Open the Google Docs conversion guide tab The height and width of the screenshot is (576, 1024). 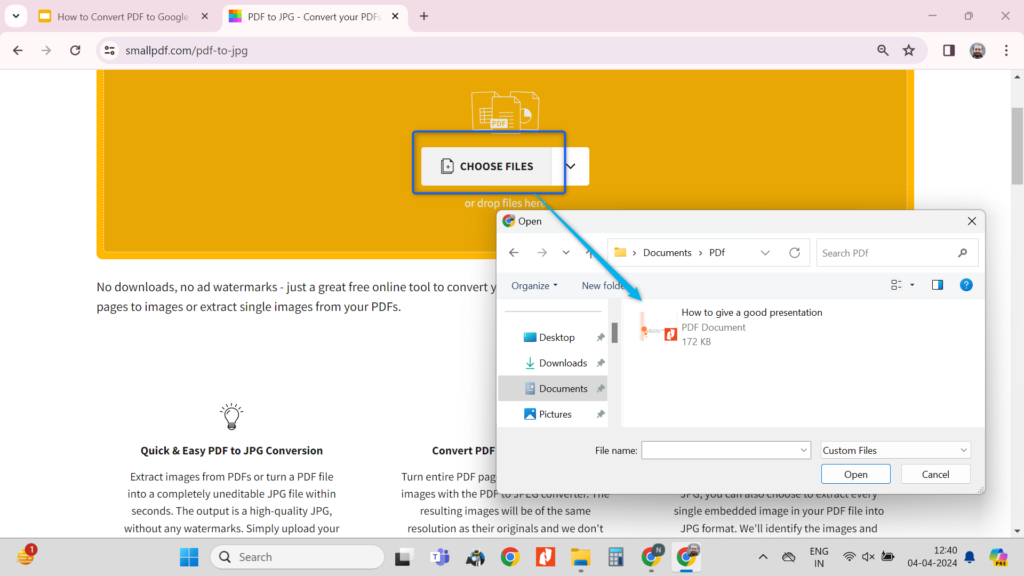click(120, 16)
